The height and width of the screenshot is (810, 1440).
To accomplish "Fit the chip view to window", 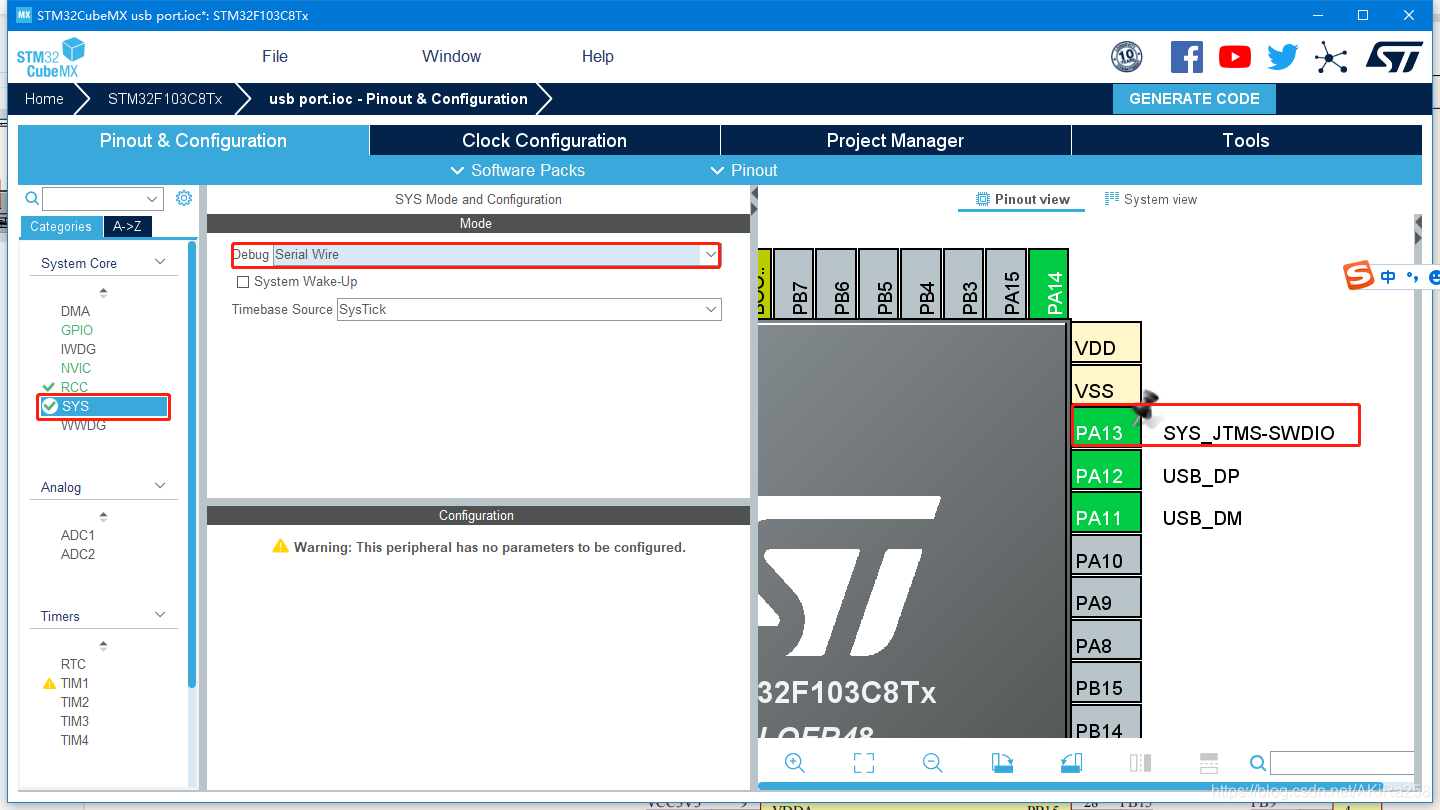I will pos(864,763).
